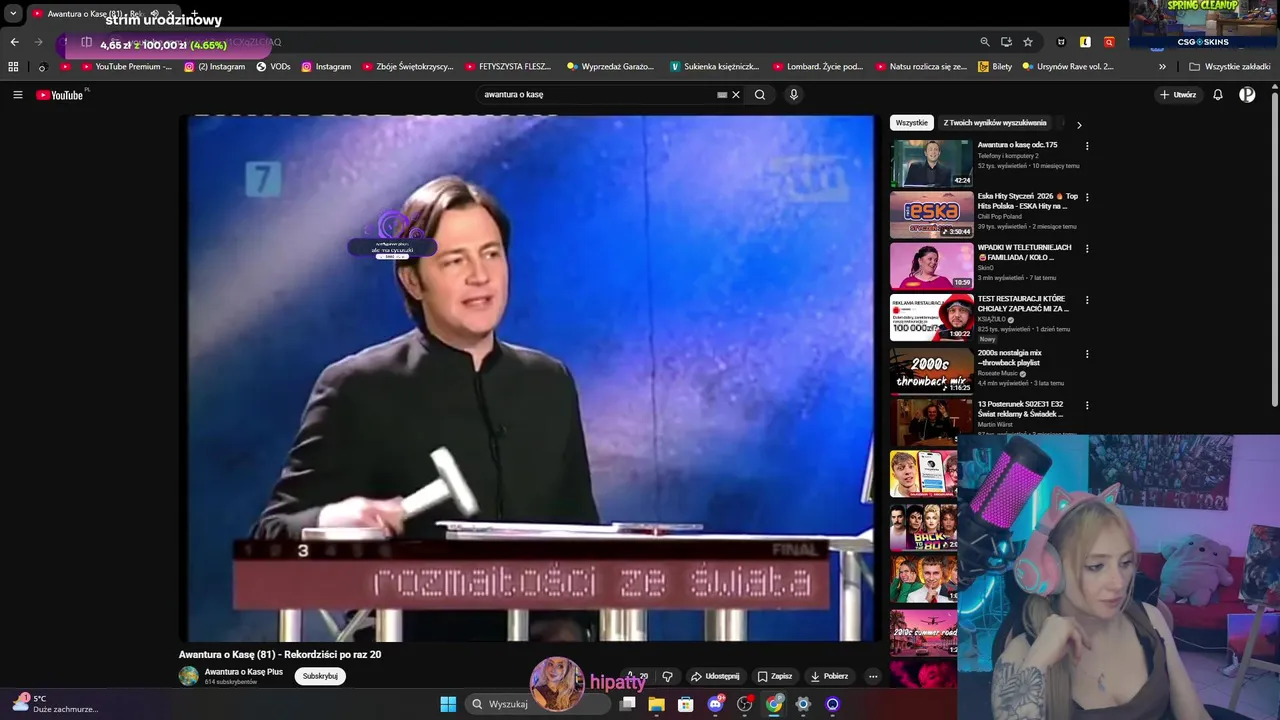Switch to Chrome from the taskbar
This screenshot has width=1280, height=720.
coord(774,704)
